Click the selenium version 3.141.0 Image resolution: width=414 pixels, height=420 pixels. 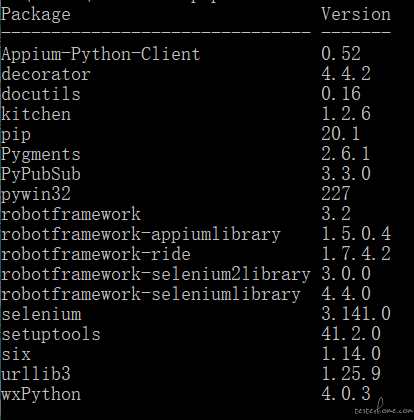pyautogui.click(x=356, y=313)
